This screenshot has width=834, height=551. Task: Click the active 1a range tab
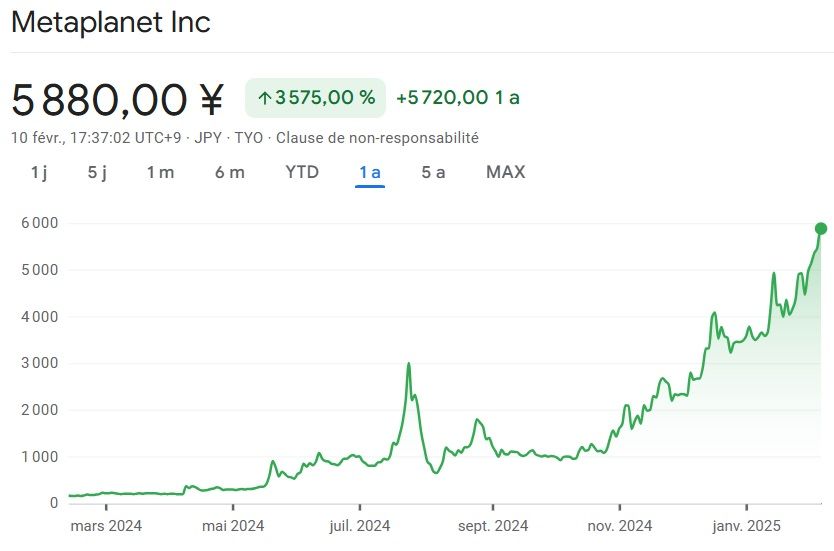click(x=370, y=172)
